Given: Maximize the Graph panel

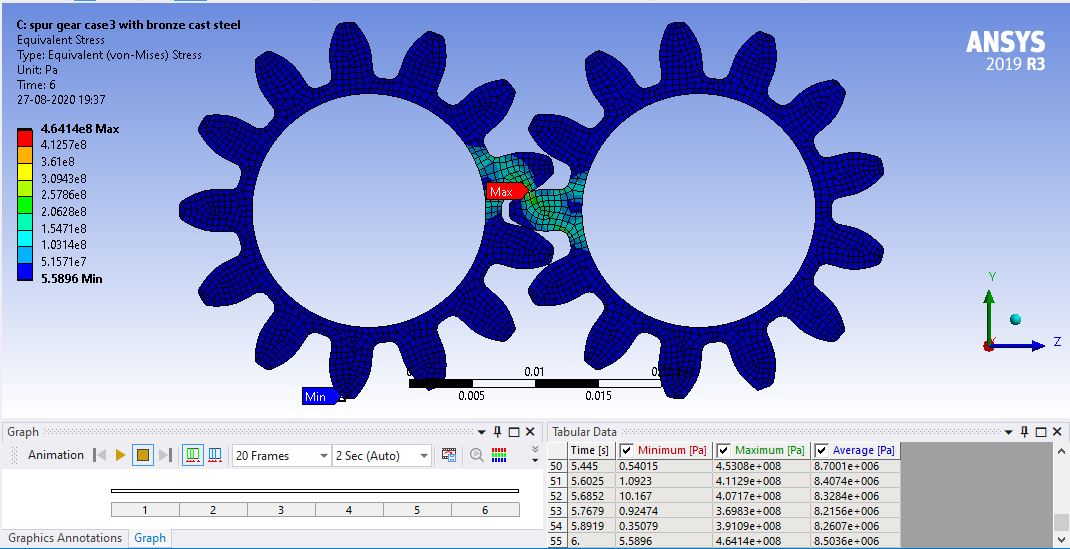Looking at the screenshot, I should coord(514,432).
